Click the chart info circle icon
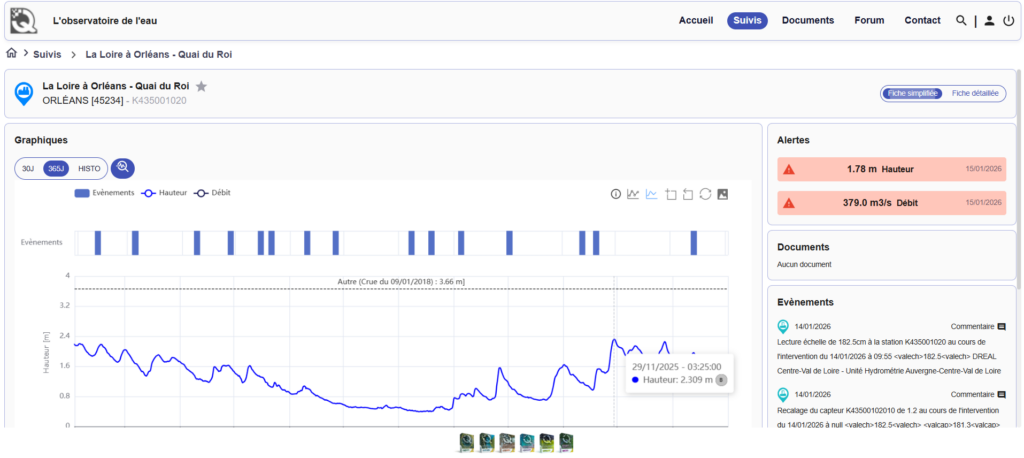Image resolution: width=1024 pixels, height=458 pixels. [616, 194]
